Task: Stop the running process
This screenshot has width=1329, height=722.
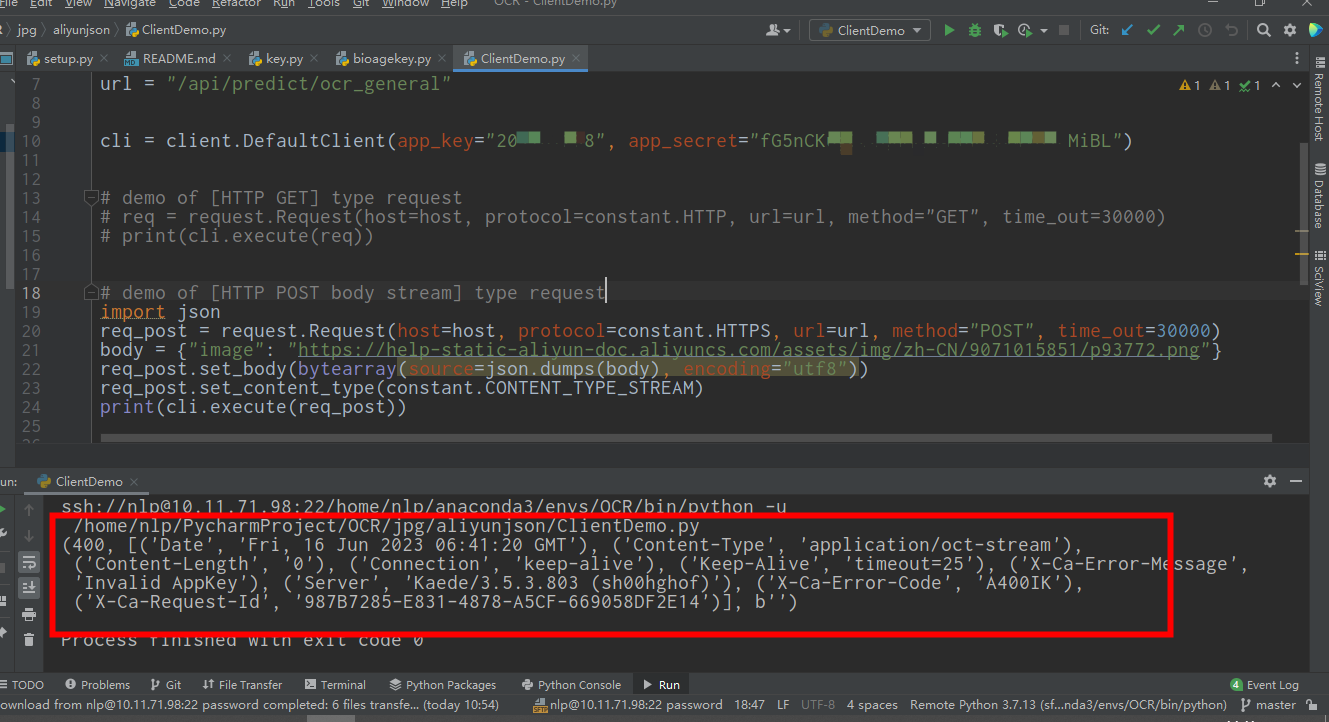Action: 1064,30
